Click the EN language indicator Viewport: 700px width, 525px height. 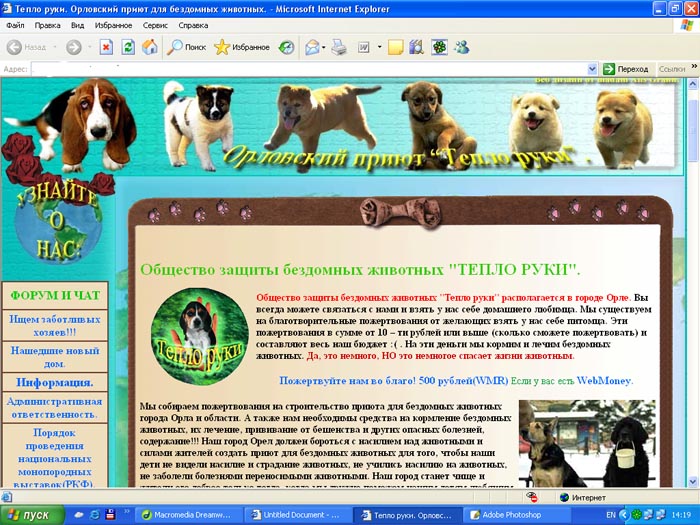point(611,515)
